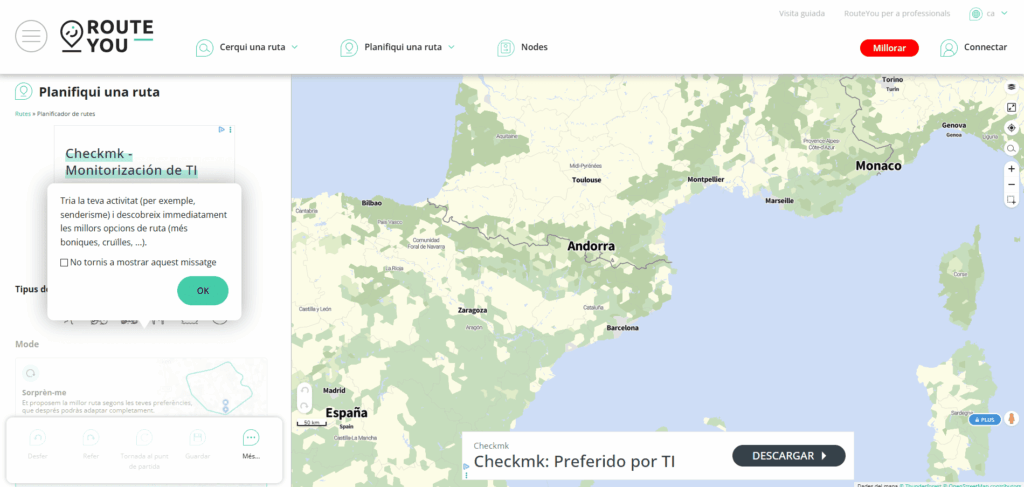Open the map layers selector
This screenshot has width=1024, height=487.
1011,87
